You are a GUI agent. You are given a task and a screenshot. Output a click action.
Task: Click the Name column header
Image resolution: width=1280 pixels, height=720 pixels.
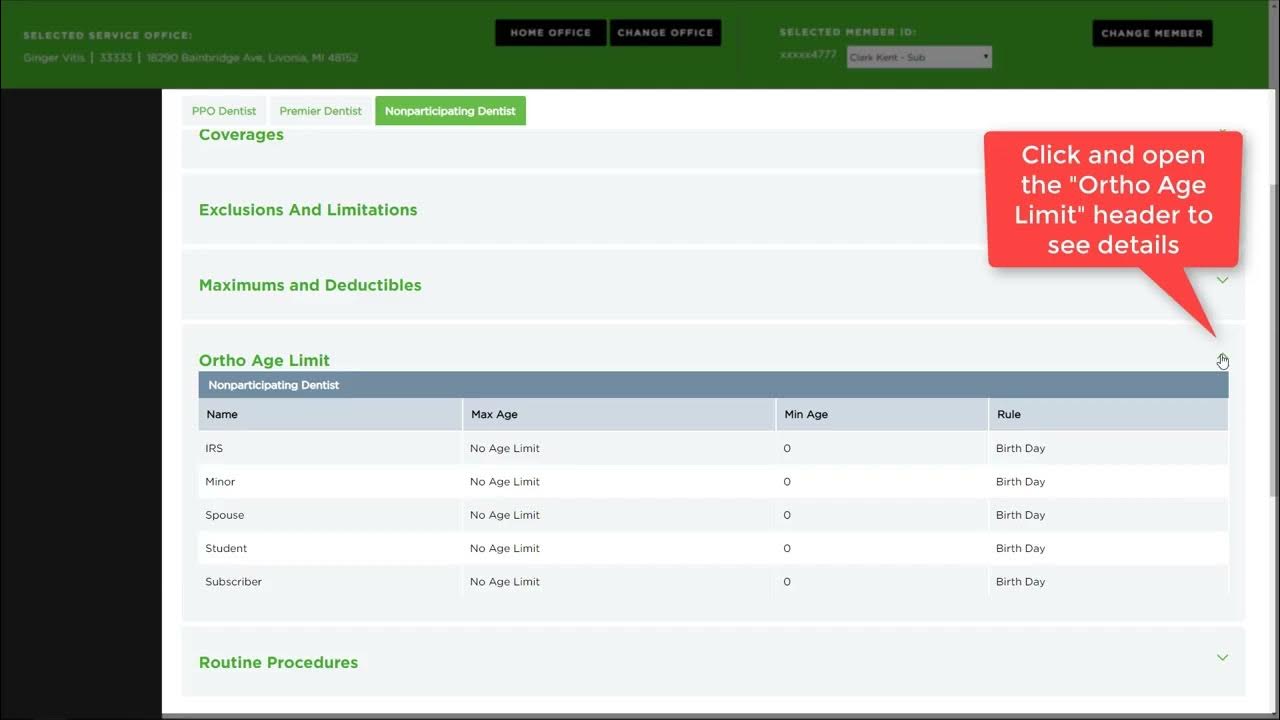[x=330, y=414]
